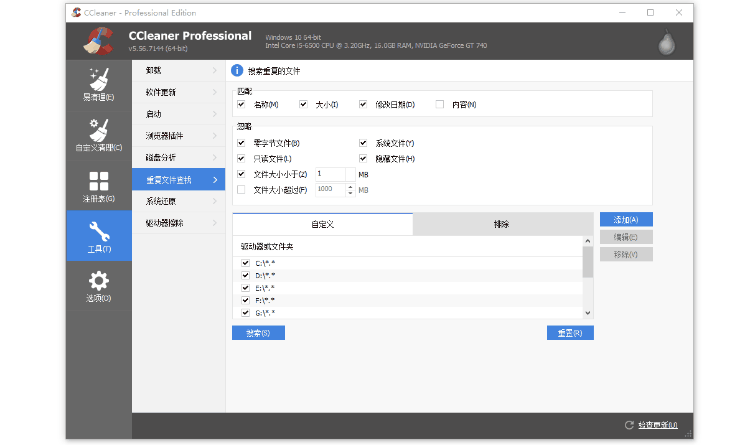Click the drive list scrollbar down arrow
The image size is (750, 445).
(588, 313)
